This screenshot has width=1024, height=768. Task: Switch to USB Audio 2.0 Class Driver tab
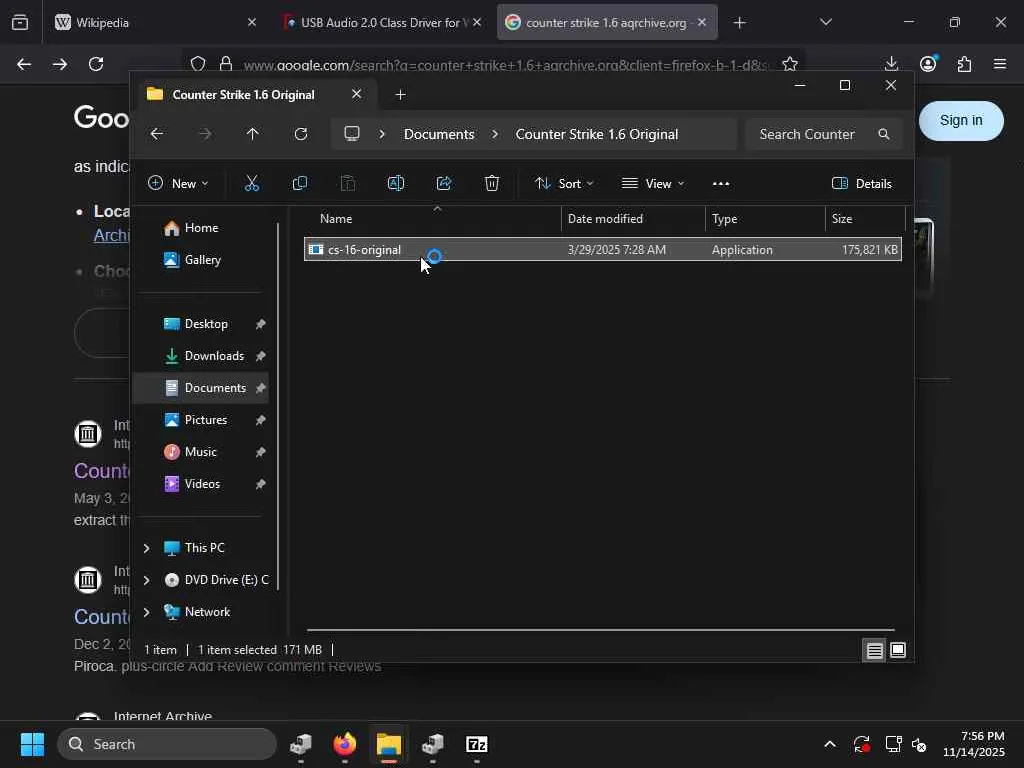click(x=384, y=22)
